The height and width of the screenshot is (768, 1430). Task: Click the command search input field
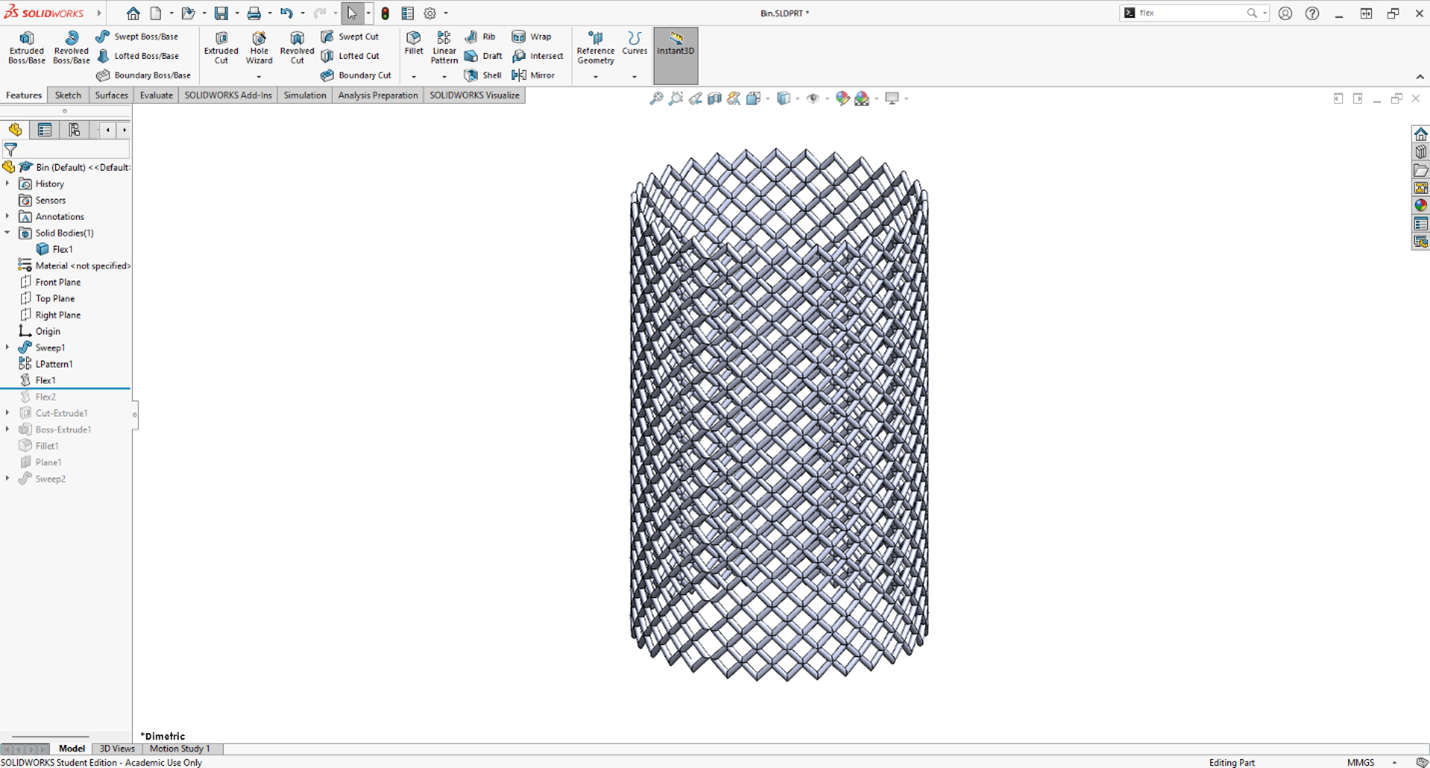pyautogui.click(x=1190, y=13)
